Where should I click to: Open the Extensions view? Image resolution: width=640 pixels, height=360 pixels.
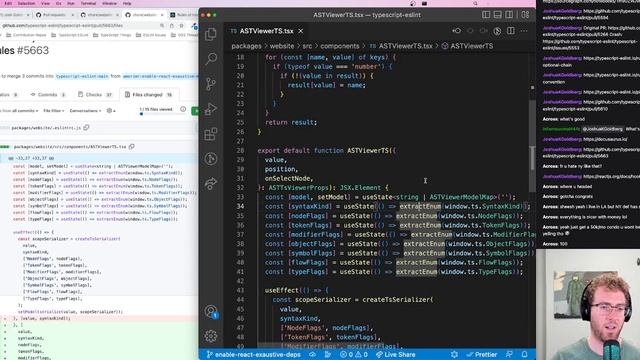(211, 134)
